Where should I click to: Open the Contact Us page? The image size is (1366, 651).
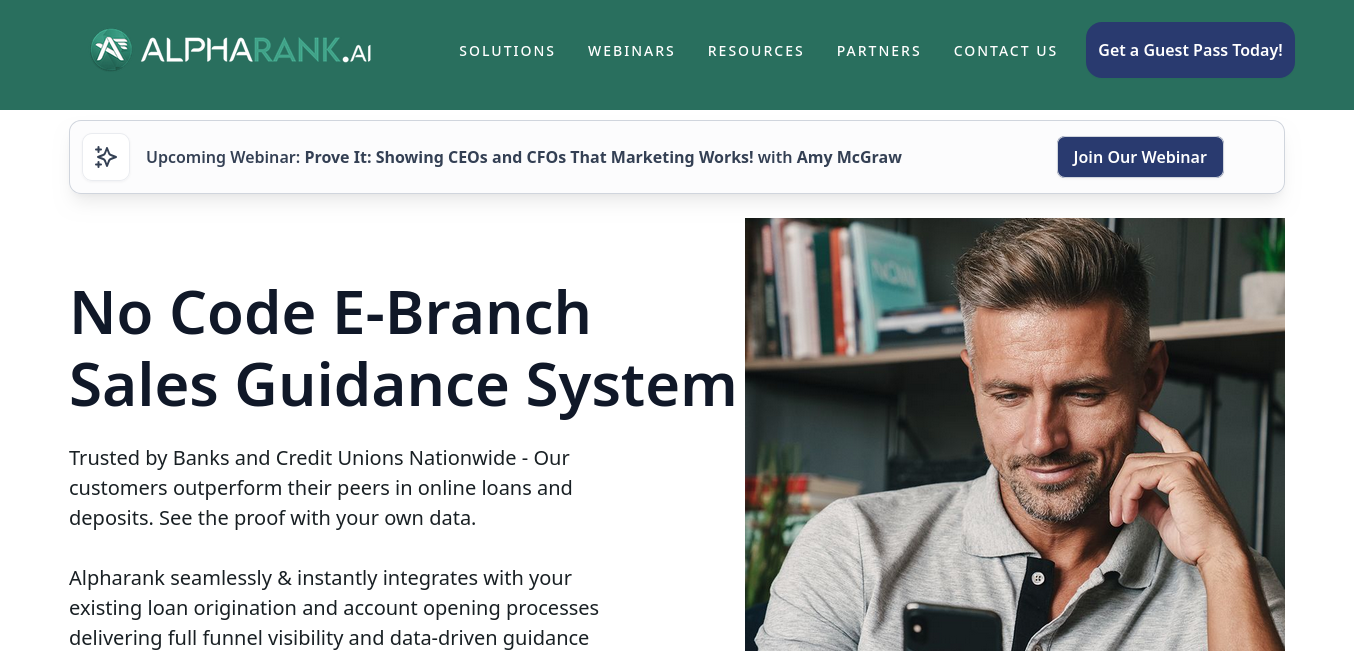pyautogui.click(x=1005, y=51)
